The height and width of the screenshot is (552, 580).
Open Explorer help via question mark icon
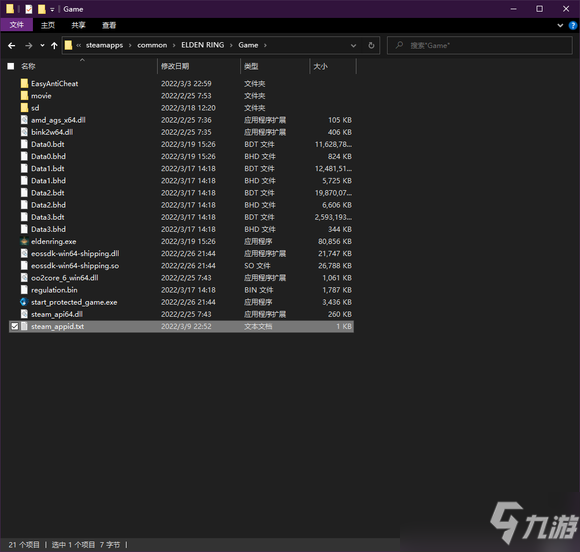point(573,26)
